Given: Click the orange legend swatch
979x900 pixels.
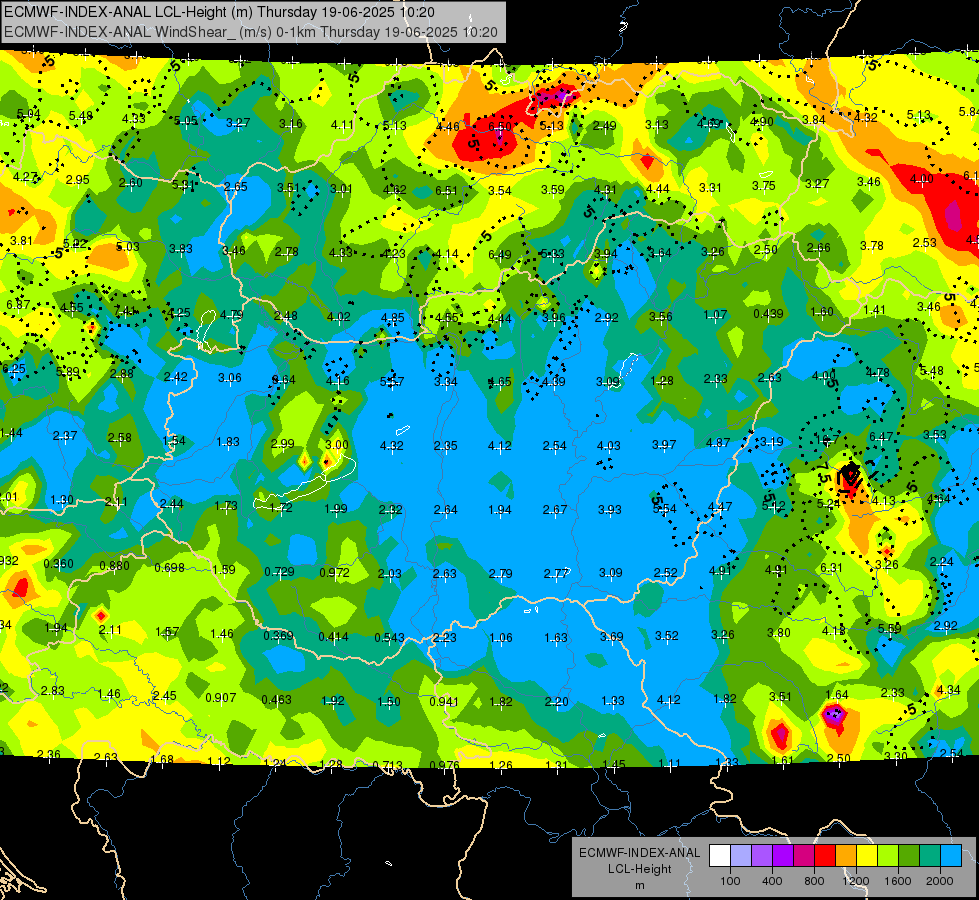Looking at the screenshot, I should (x=846, y=856).
